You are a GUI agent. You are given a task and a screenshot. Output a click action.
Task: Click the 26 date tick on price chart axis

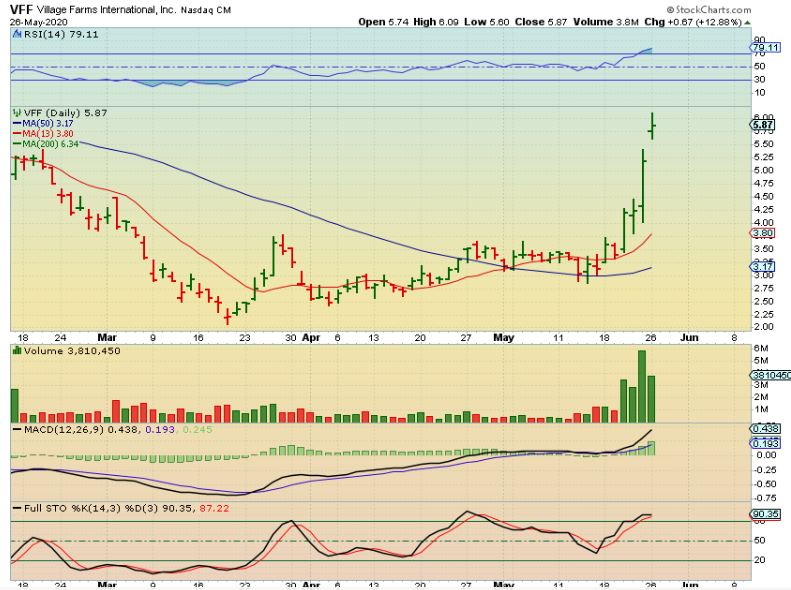(651, 338)
